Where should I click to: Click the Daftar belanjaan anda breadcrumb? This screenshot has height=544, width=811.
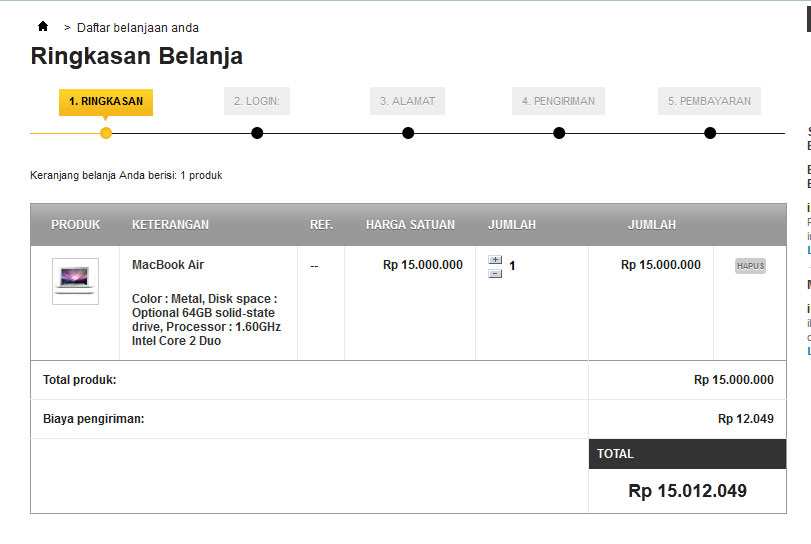click(138, 28)
